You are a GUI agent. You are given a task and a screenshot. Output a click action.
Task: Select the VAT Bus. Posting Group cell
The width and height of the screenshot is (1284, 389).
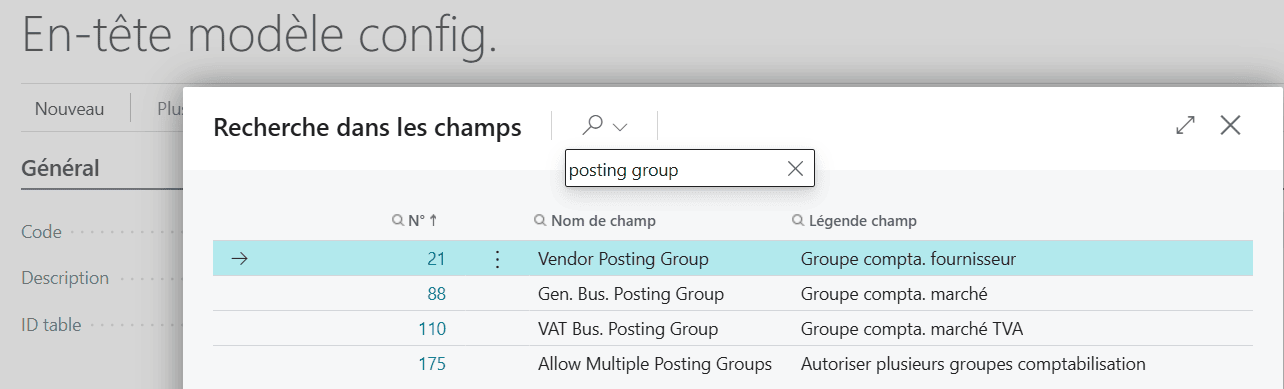pyautogui.click(x=628, y=329)
